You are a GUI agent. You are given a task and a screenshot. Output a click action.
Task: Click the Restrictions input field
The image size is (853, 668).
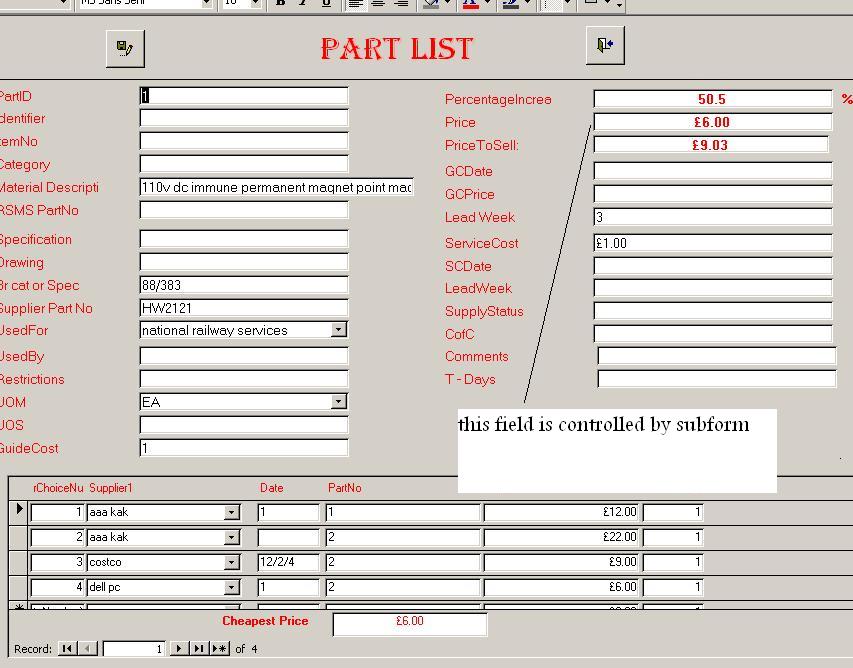(244, 379)
